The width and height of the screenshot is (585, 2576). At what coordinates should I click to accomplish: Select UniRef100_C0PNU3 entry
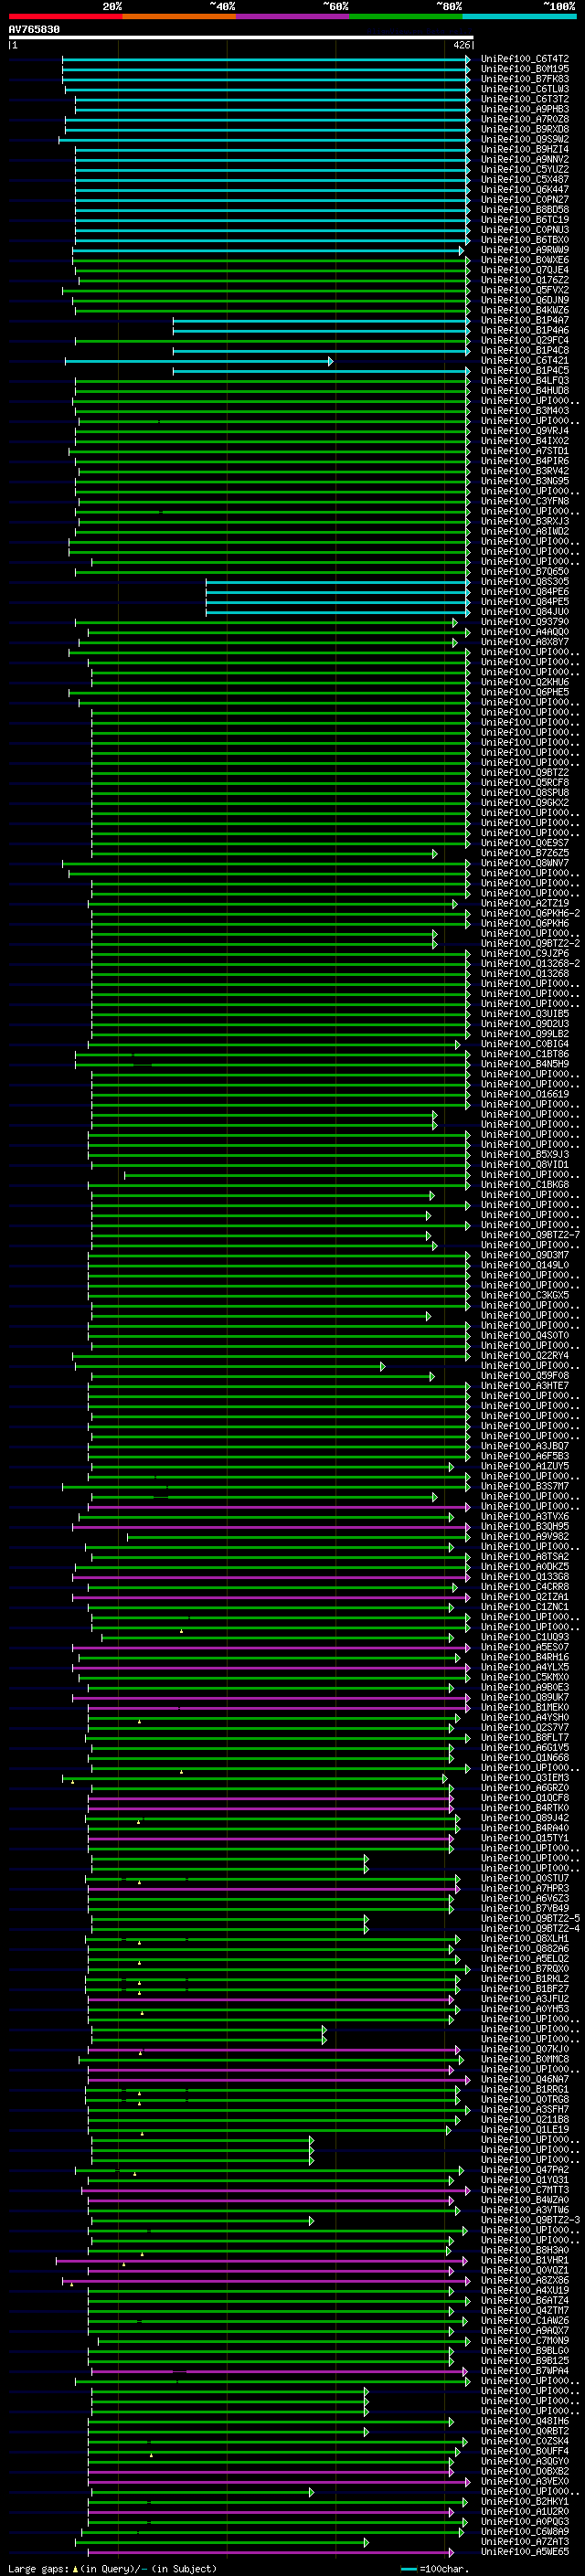click(525, 230)
